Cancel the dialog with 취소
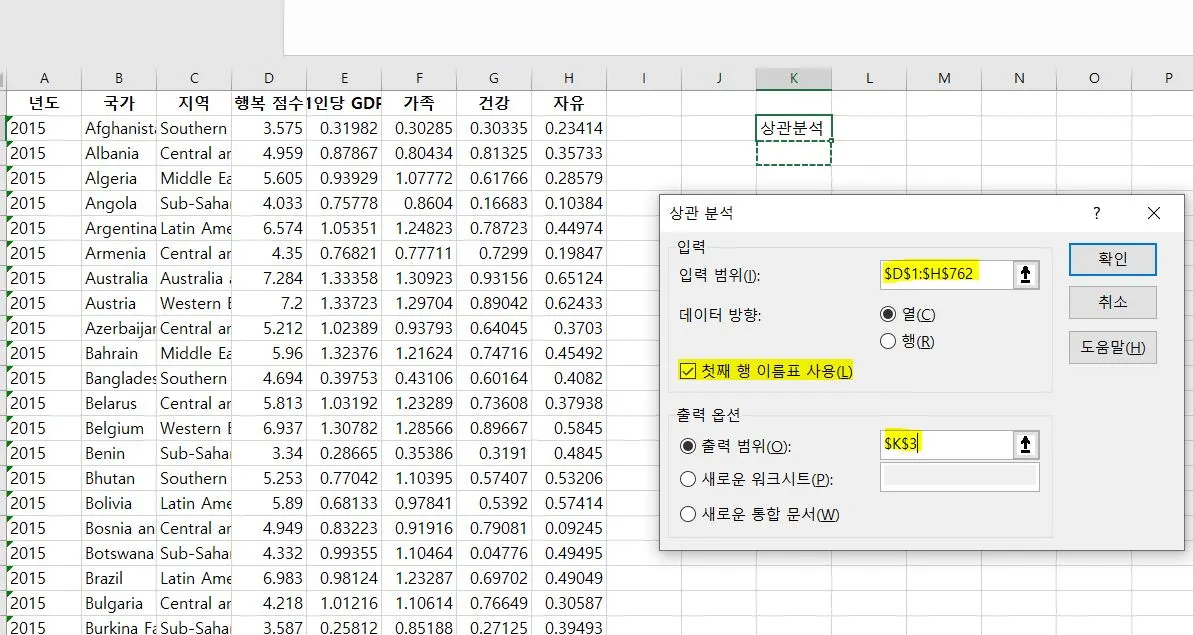The image size is (1193, 635). [1112, 303]
